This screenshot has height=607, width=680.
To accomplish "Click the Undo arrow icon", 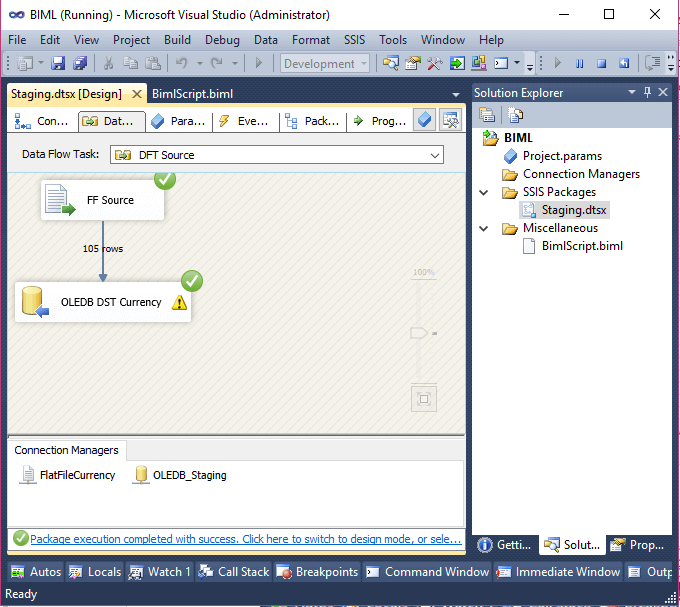I will coord(181,63).
